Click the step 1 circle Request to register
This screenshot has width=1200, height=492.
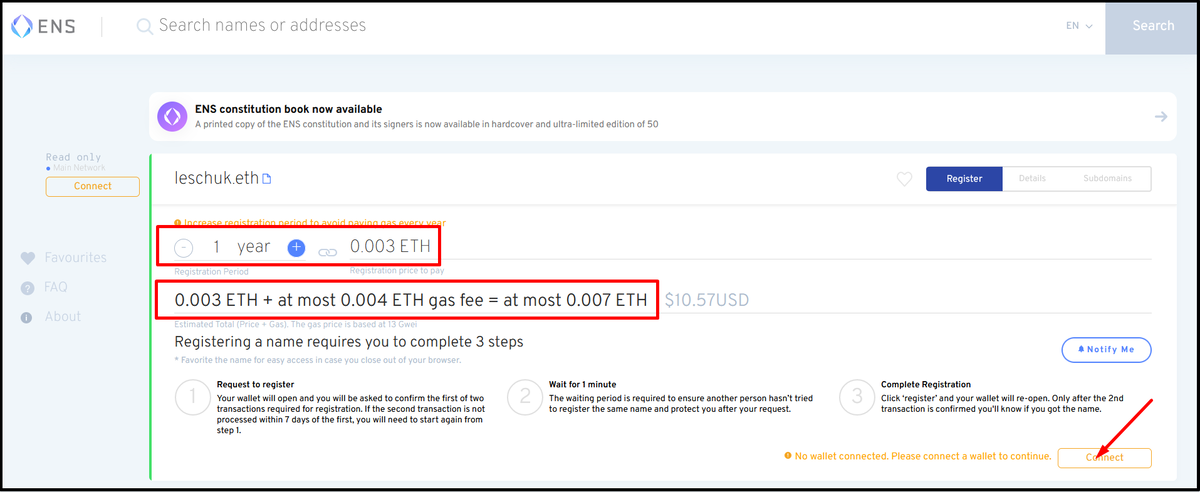click(x=192, y=397)
